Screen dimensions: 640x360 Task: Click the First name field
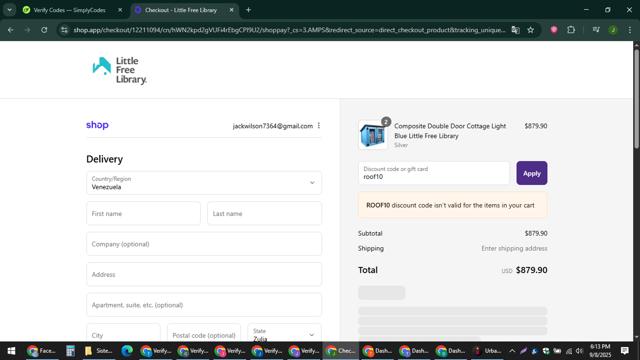[143, 213]
